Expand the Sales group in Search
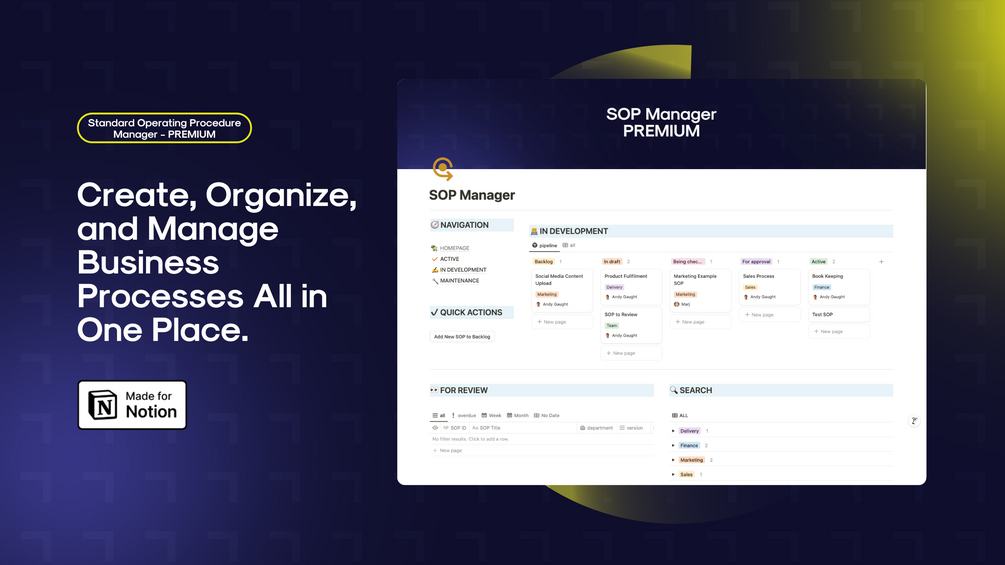The image size is (1005, 565). pyautogui.click(x=673, y=475)
